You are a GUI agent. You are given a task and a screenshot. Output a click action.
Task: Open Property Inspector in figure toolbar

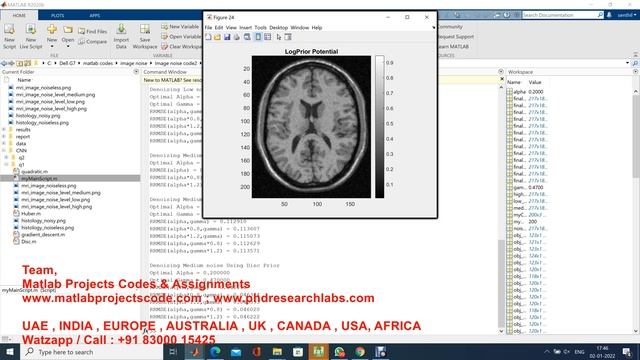(x=288, y=37)
